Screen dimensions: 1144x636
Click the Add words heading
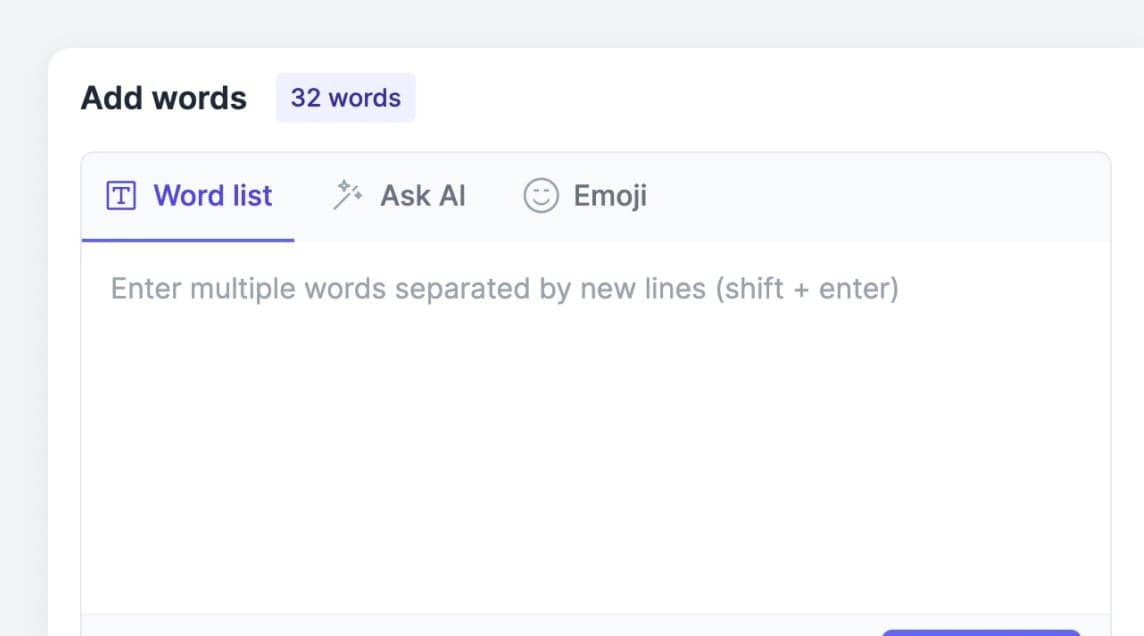click(163, 97)
